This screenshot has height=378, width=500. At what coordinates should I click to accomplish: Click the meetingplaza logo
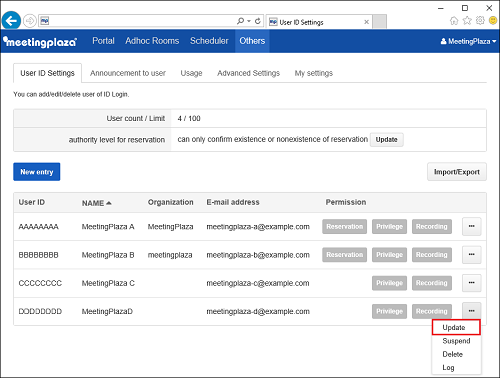(40, 42)
